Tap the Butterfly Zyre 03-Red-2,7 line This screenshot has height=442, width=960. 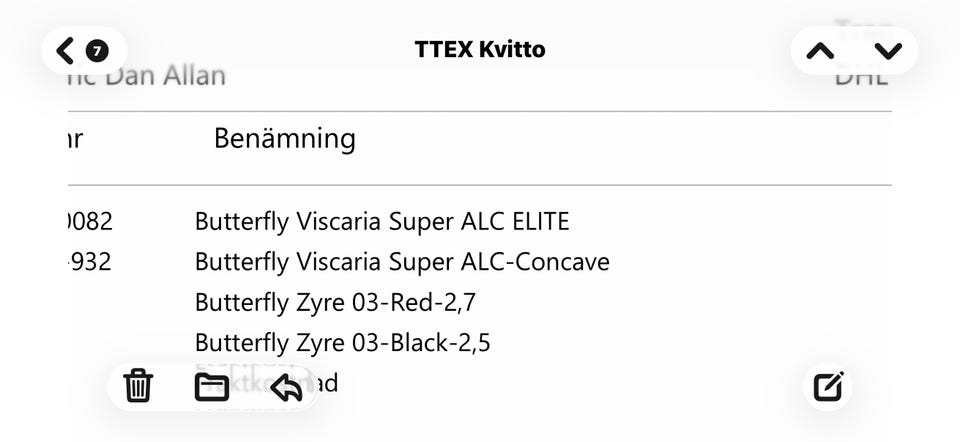(335, 302)
